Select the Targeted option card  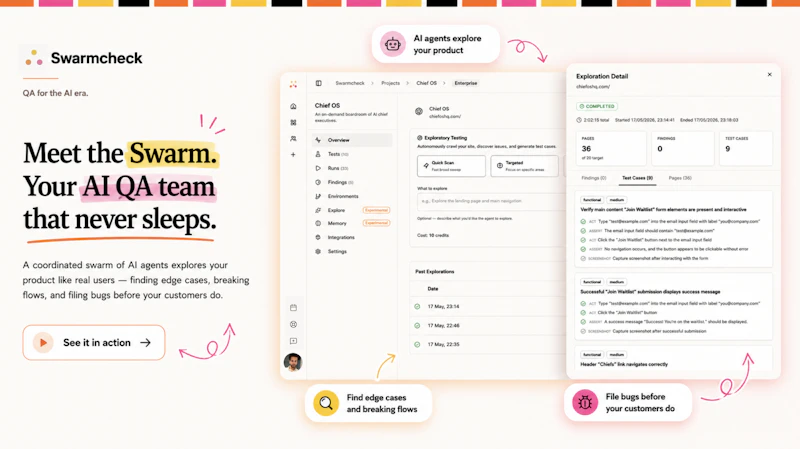click(x=524, y=166)
